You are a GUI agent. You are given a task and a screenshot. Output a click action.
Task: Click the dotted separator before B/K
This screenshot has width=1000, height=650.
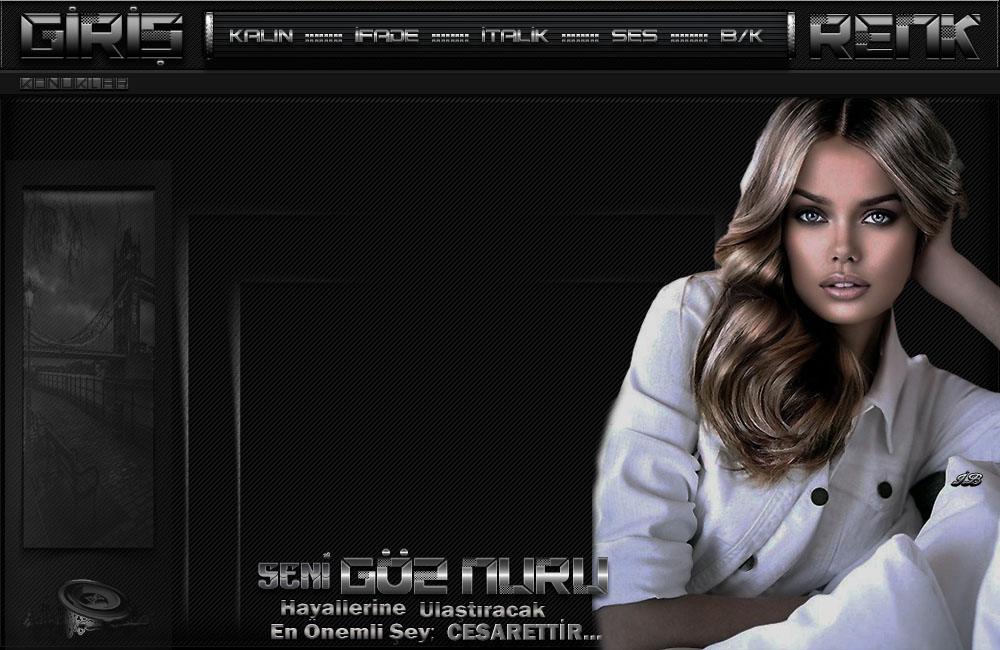coord(688,37)
